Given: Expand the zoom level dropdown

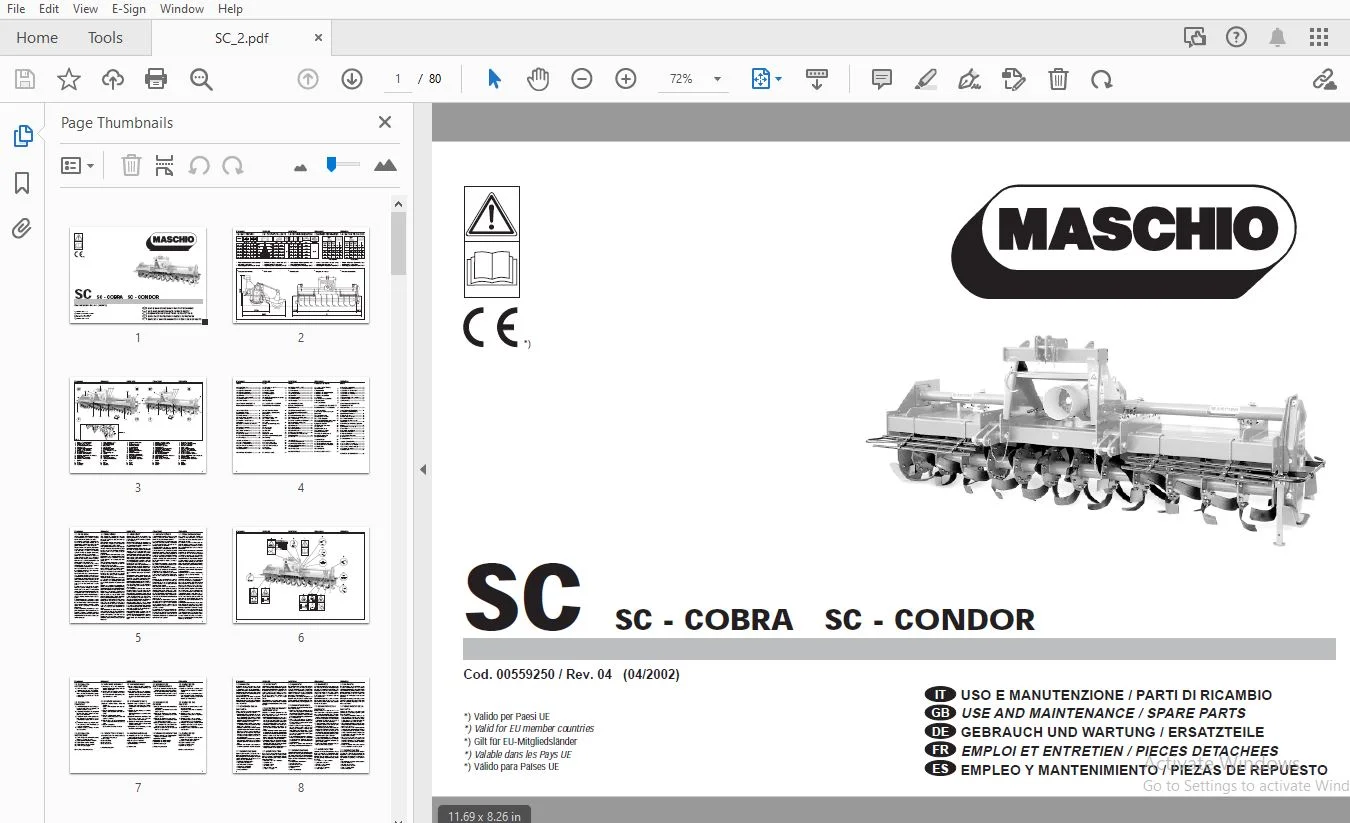Looking at the screenshot, I should pyautogui.click(x=717, y=79).
